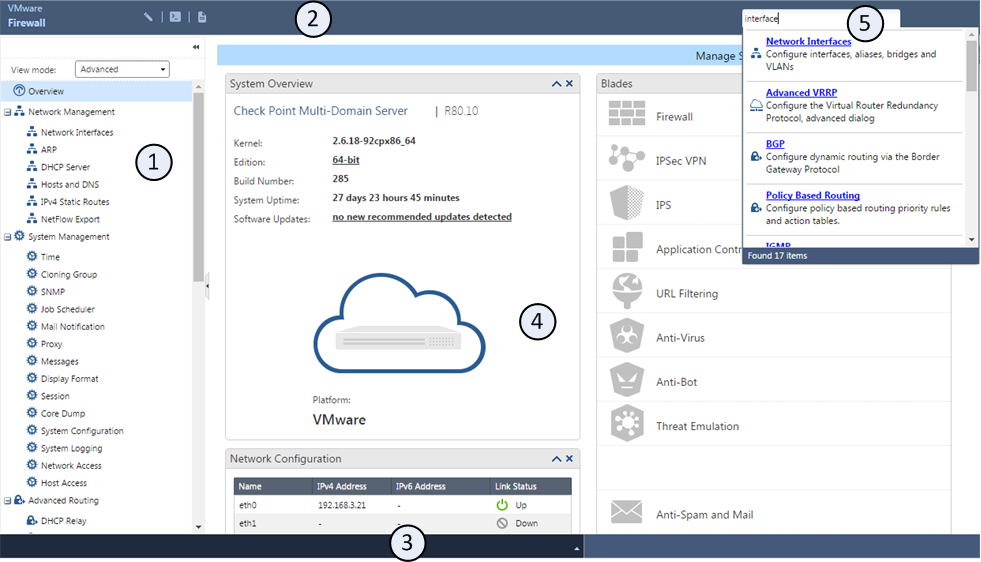Image resolution: width=981 pixels, height=562 pixels.
Task: Open Cloning Group tree item
Action: coord(69,275)
